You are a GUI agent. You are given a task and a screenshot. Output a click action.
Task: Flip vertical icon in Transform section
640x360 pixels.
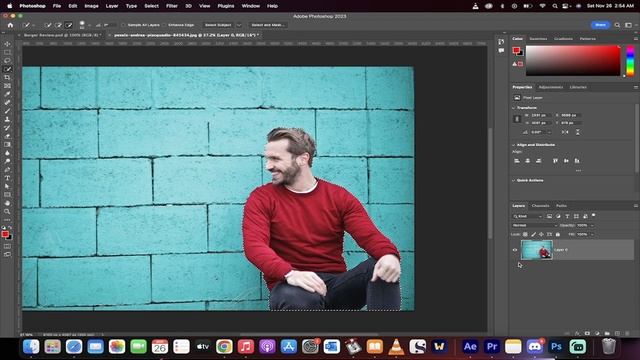click(x=578, y=132)
